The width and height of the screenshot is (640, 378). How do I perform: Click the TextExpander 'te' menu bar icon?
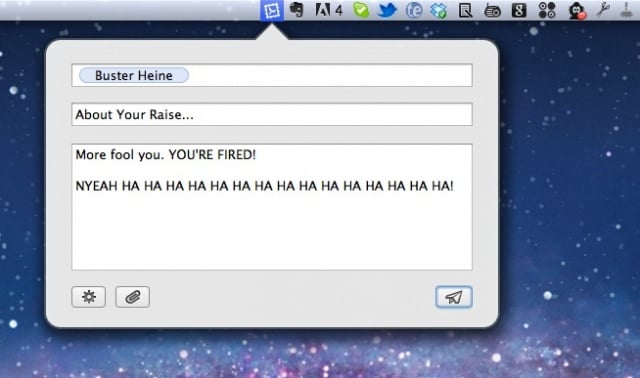point(413,10)
